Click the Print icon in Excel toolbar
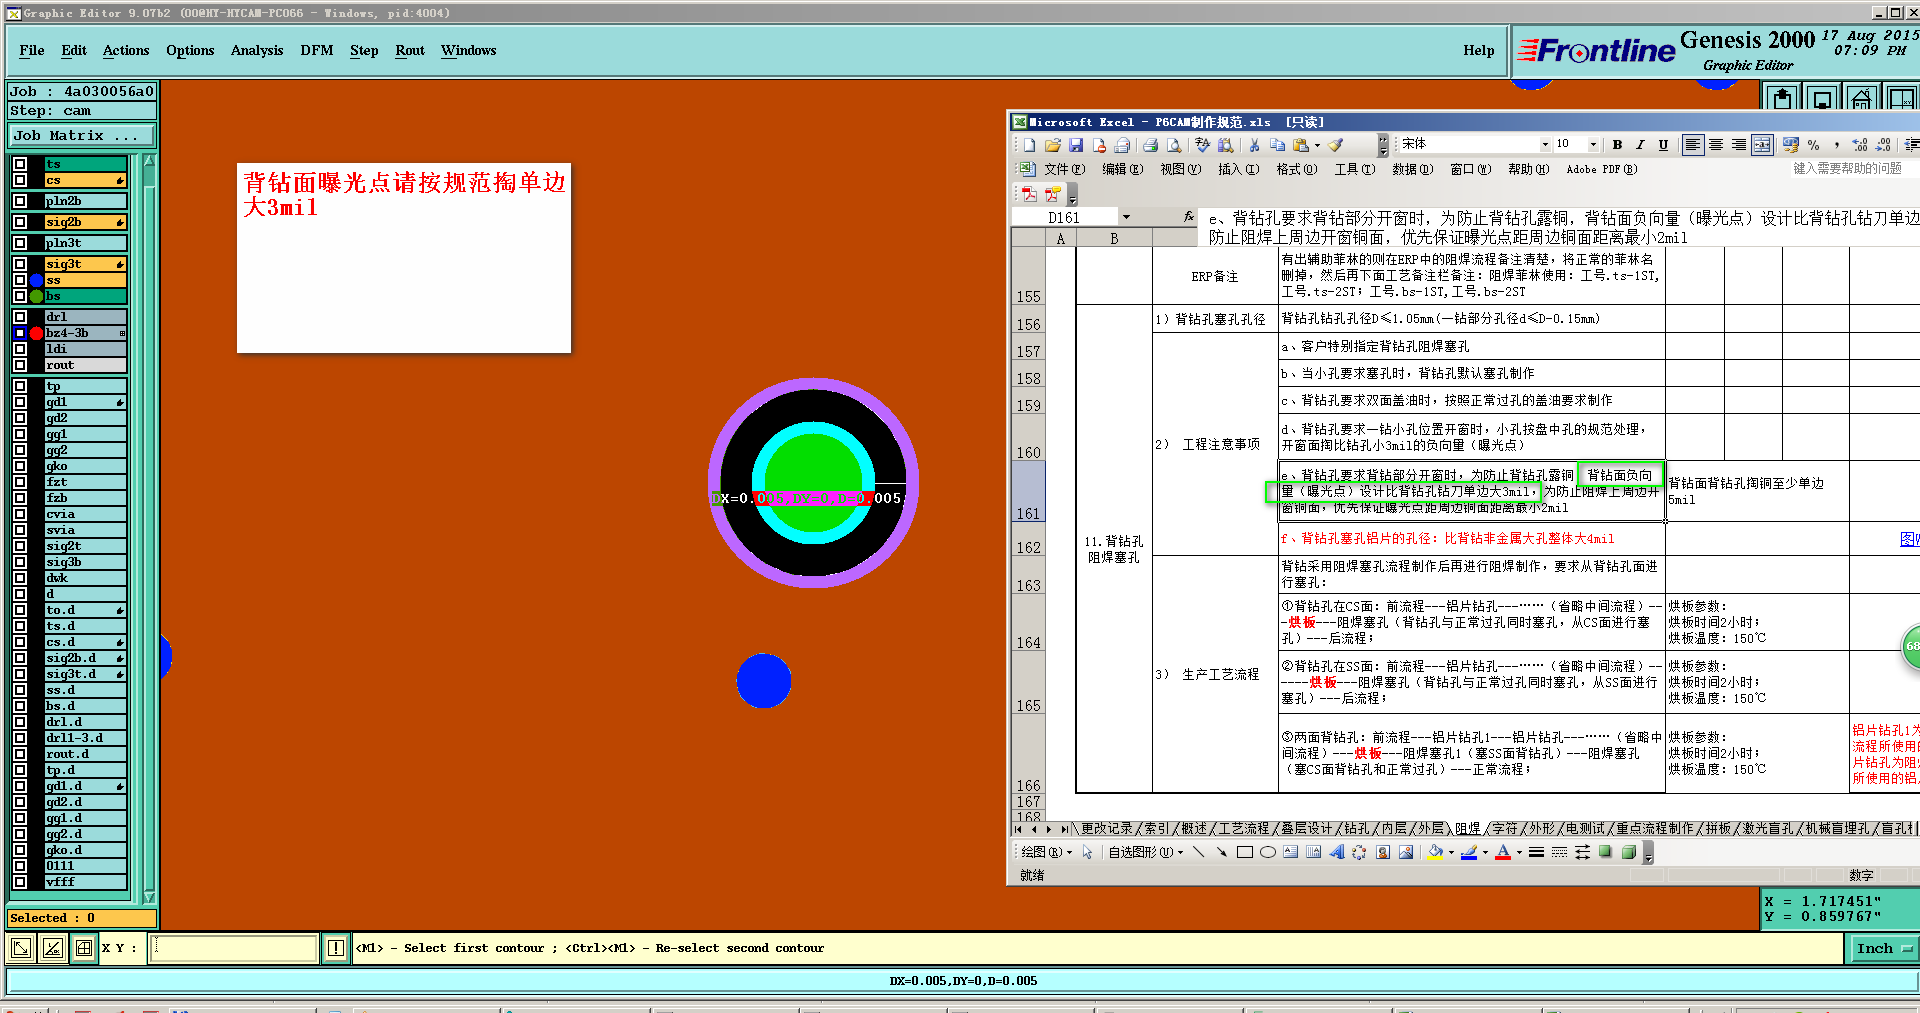 pyautogui.click(x=1150, y=145)
